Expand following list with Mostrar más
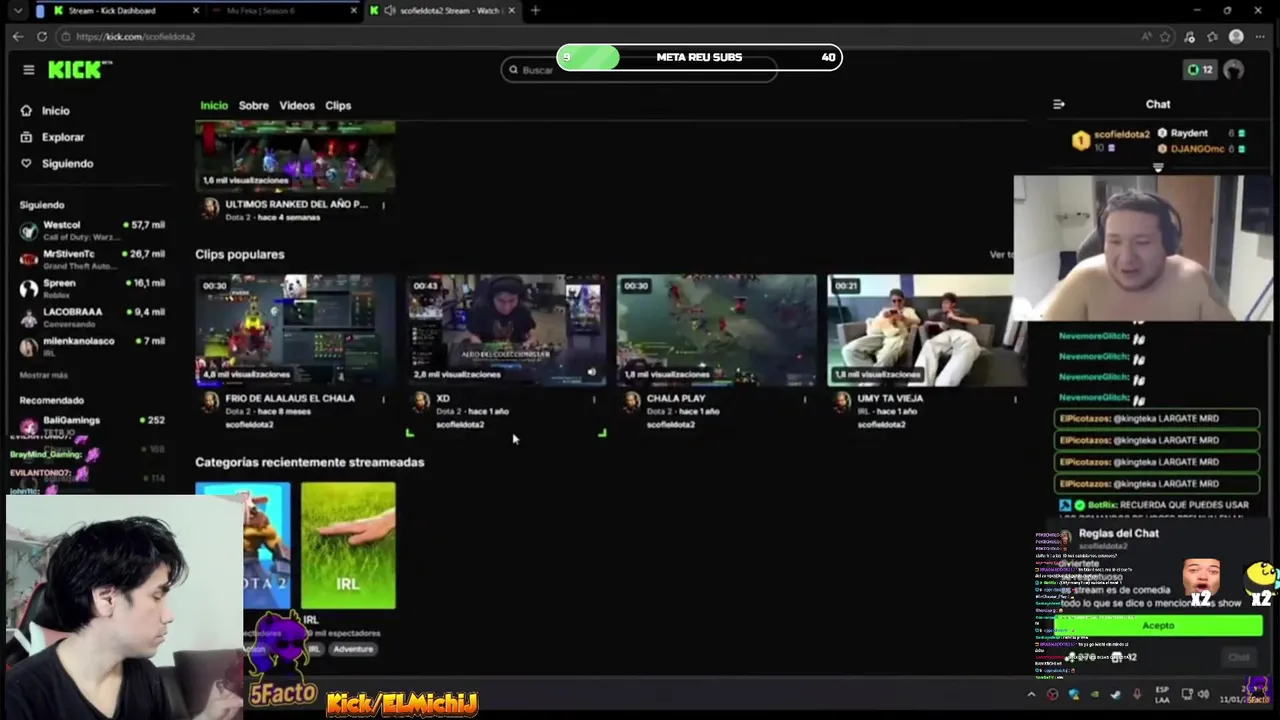 pyautogui.click(x=44, y=375)
